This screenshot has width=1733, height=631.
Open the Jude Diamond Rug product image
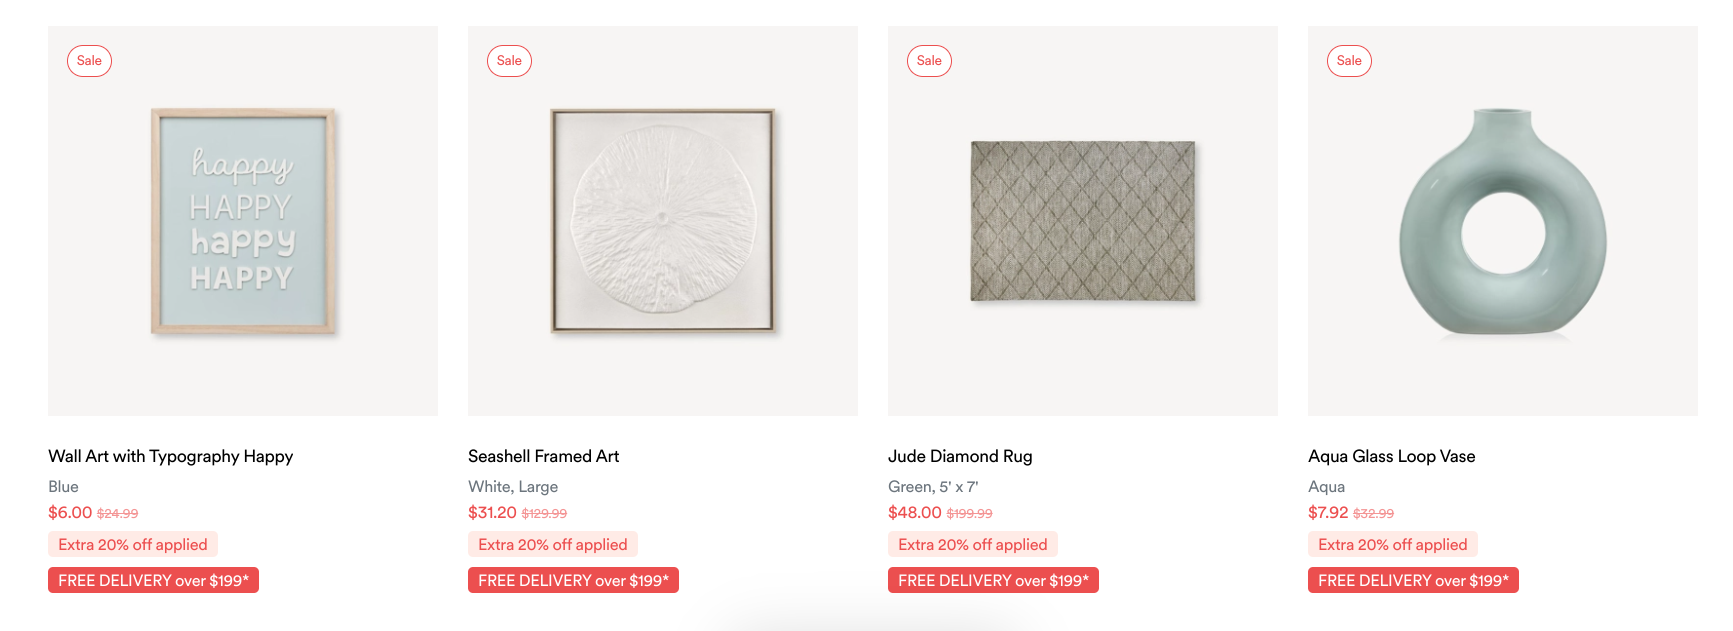pyautogui.click(x=1083, y=221)
